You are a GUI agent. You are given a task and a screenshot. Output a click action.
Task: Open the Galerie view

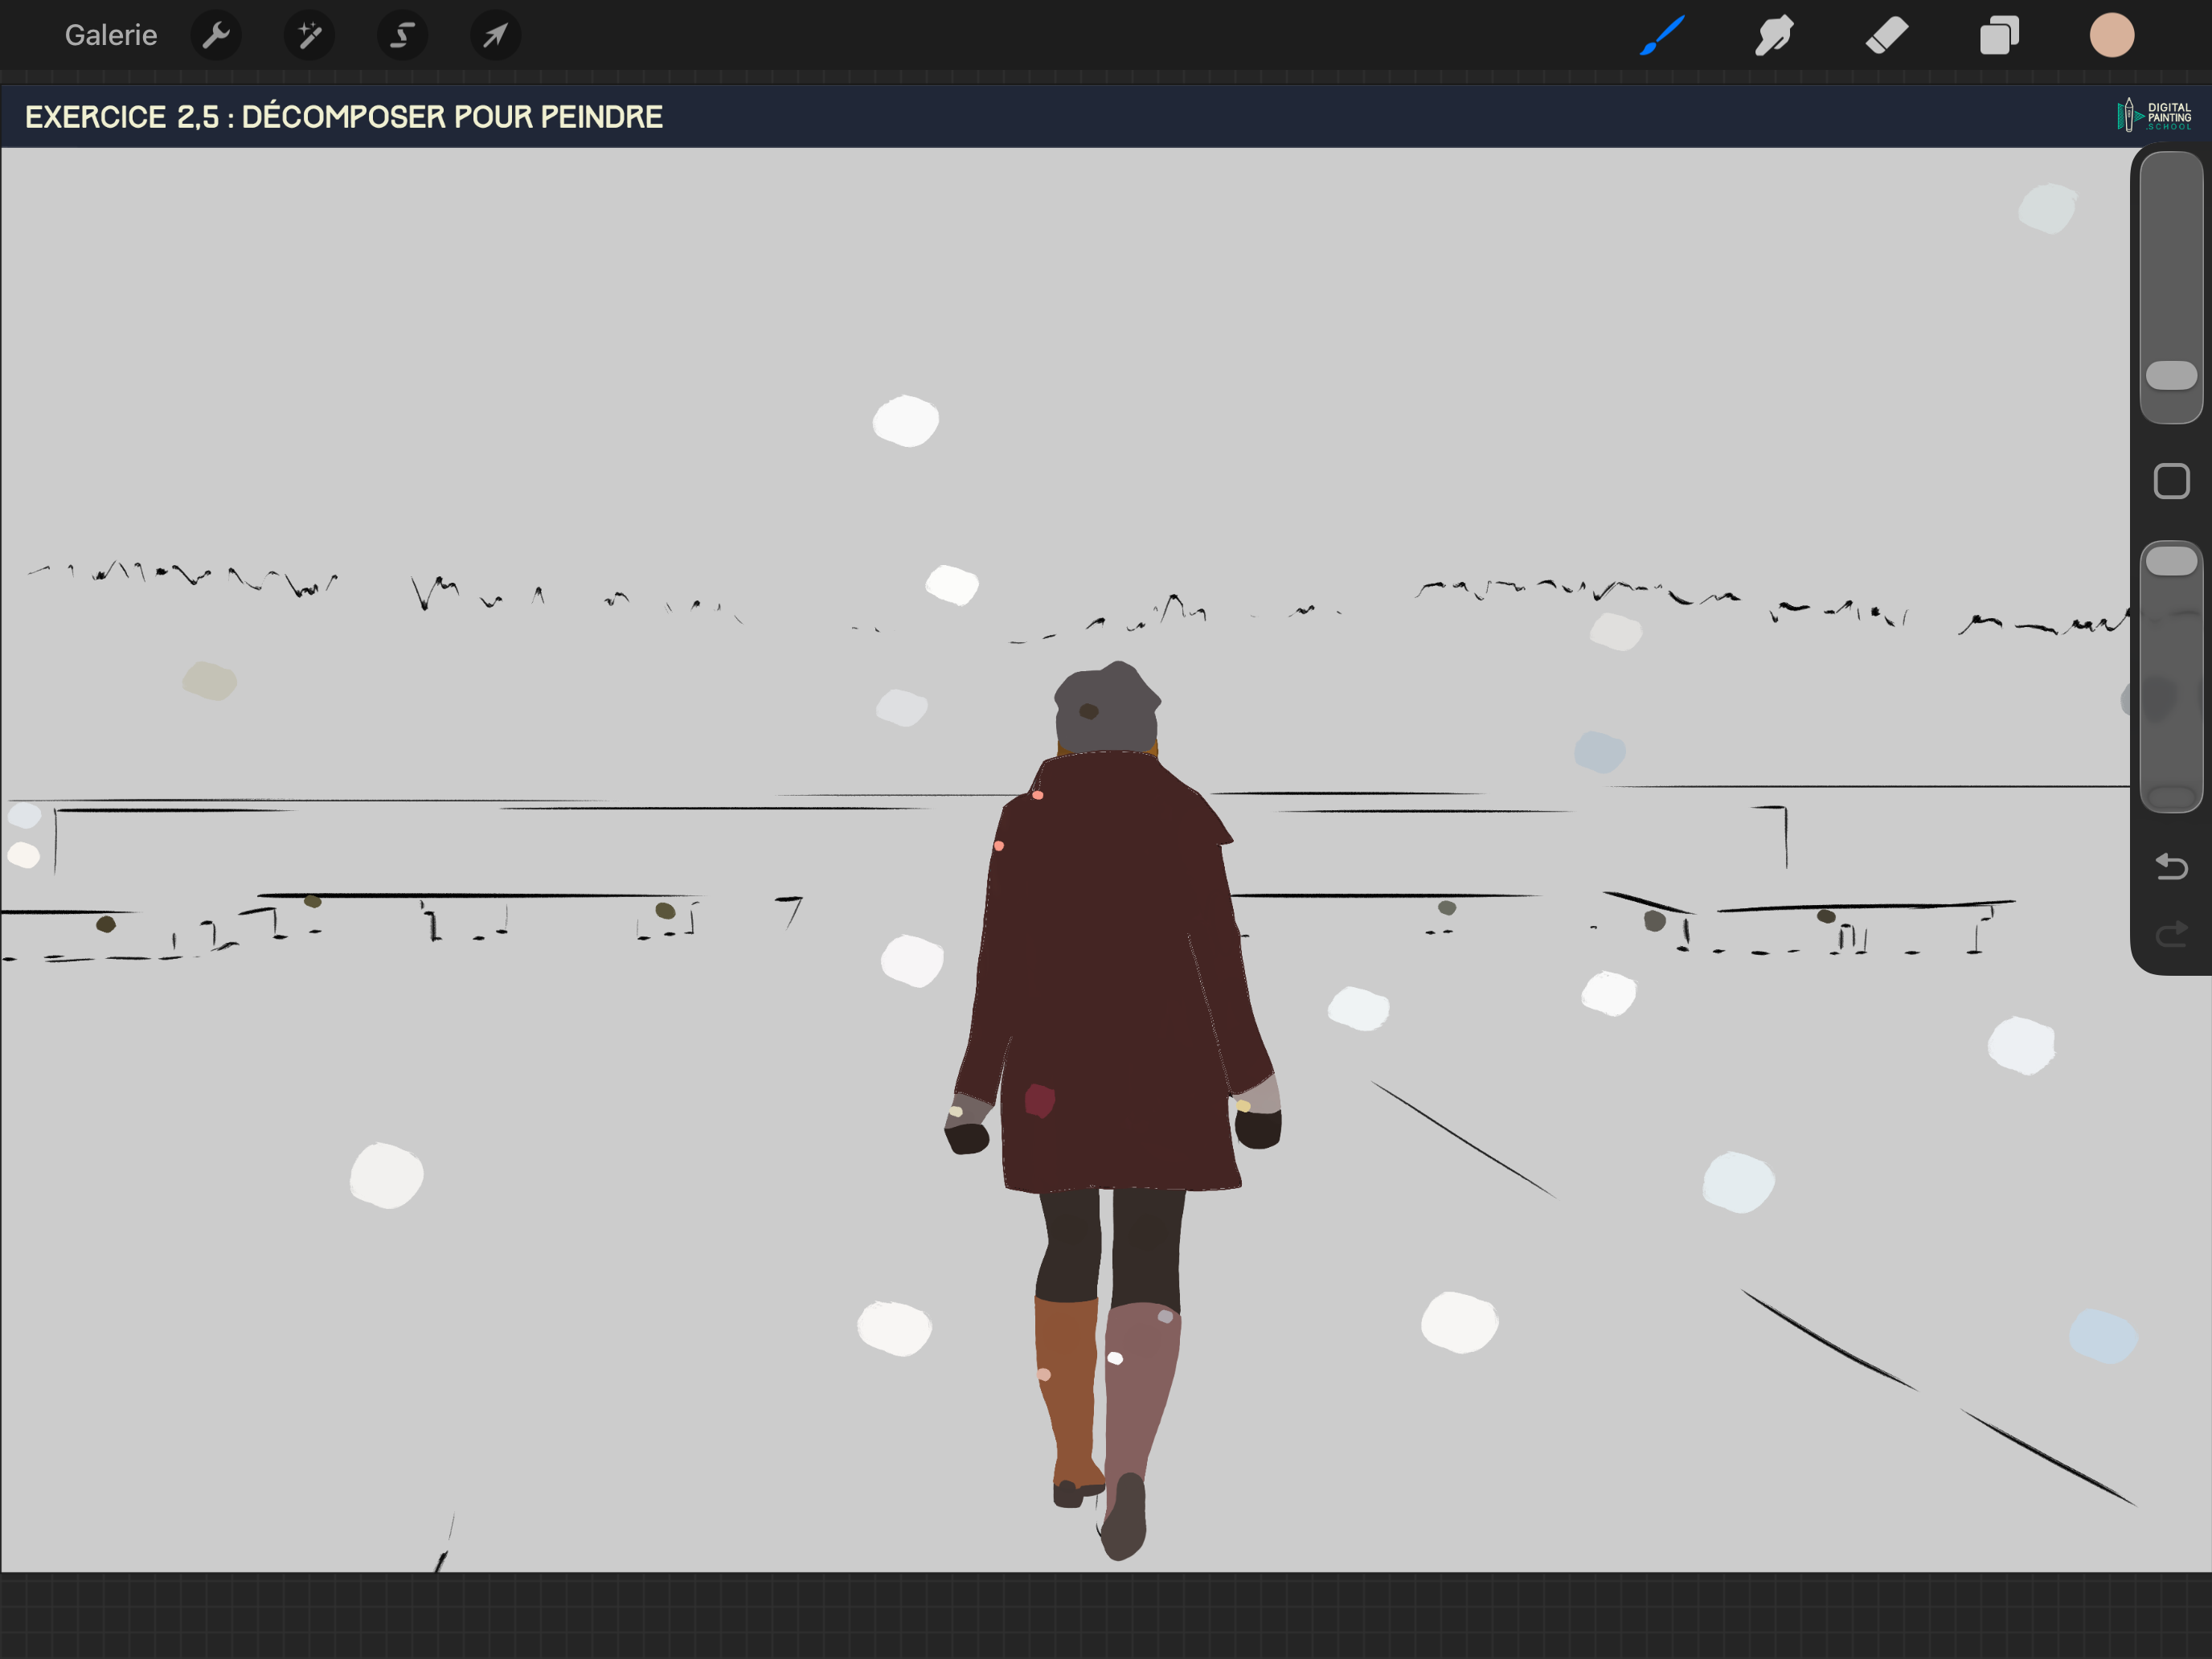[x=110, y=35]
